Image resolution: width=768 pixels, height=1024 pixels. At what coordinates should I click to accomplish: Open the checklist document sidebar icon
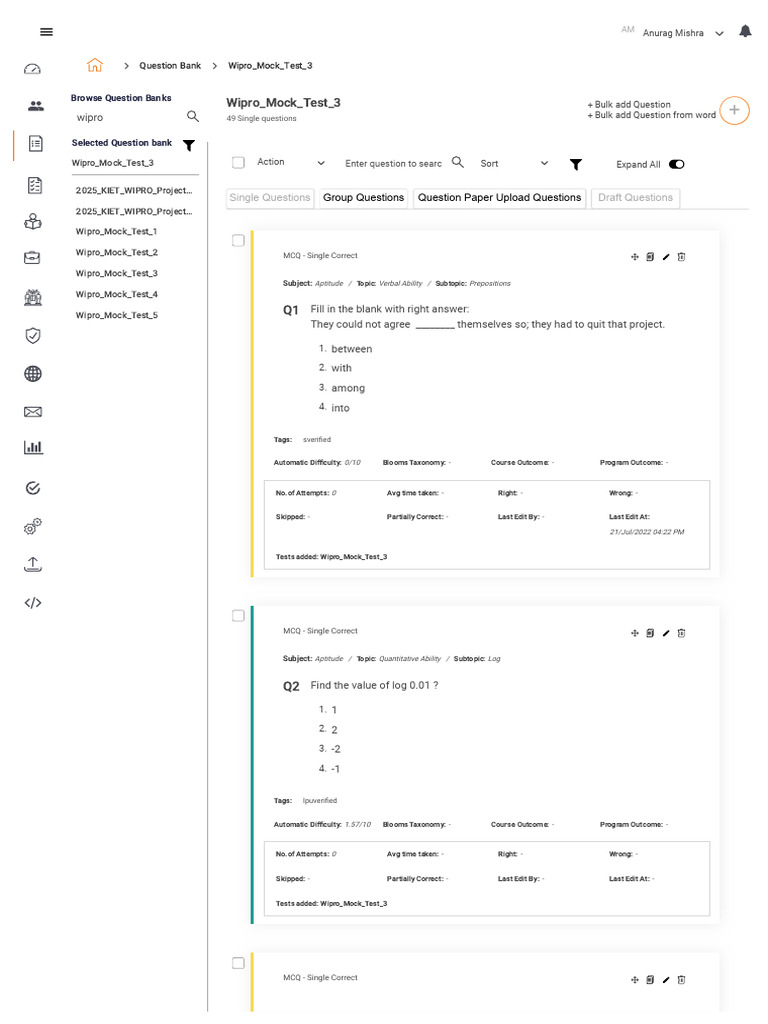pyautogui.click(x=35, y=185)
